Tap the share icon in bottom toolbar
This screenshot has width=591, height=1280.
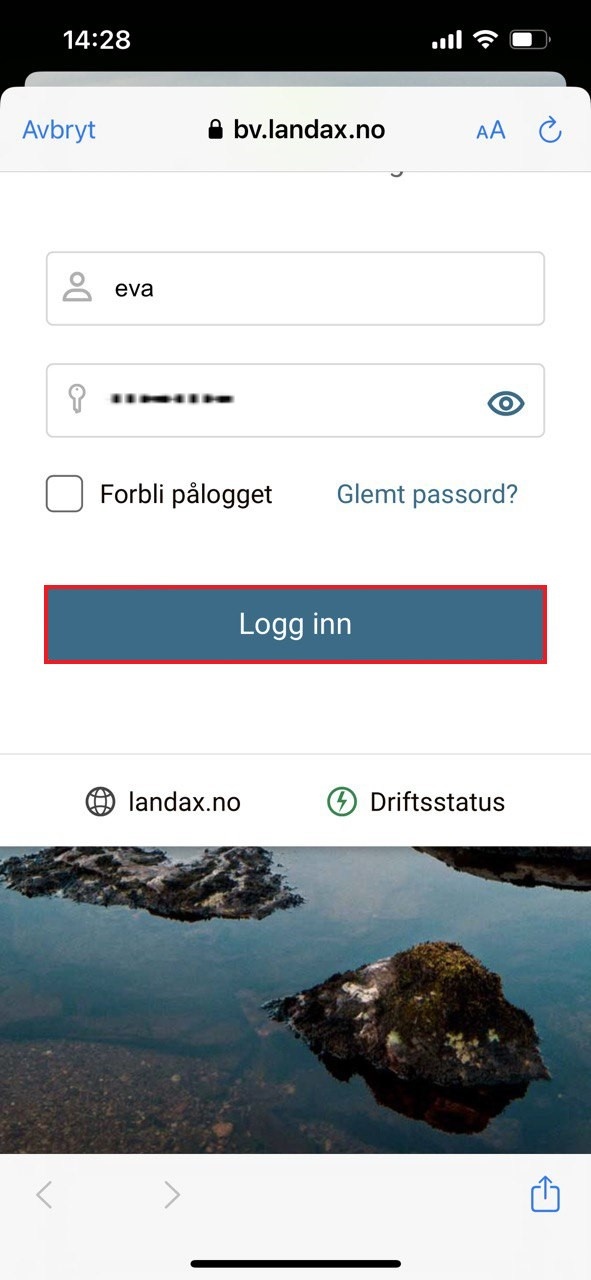(545, 1194)
